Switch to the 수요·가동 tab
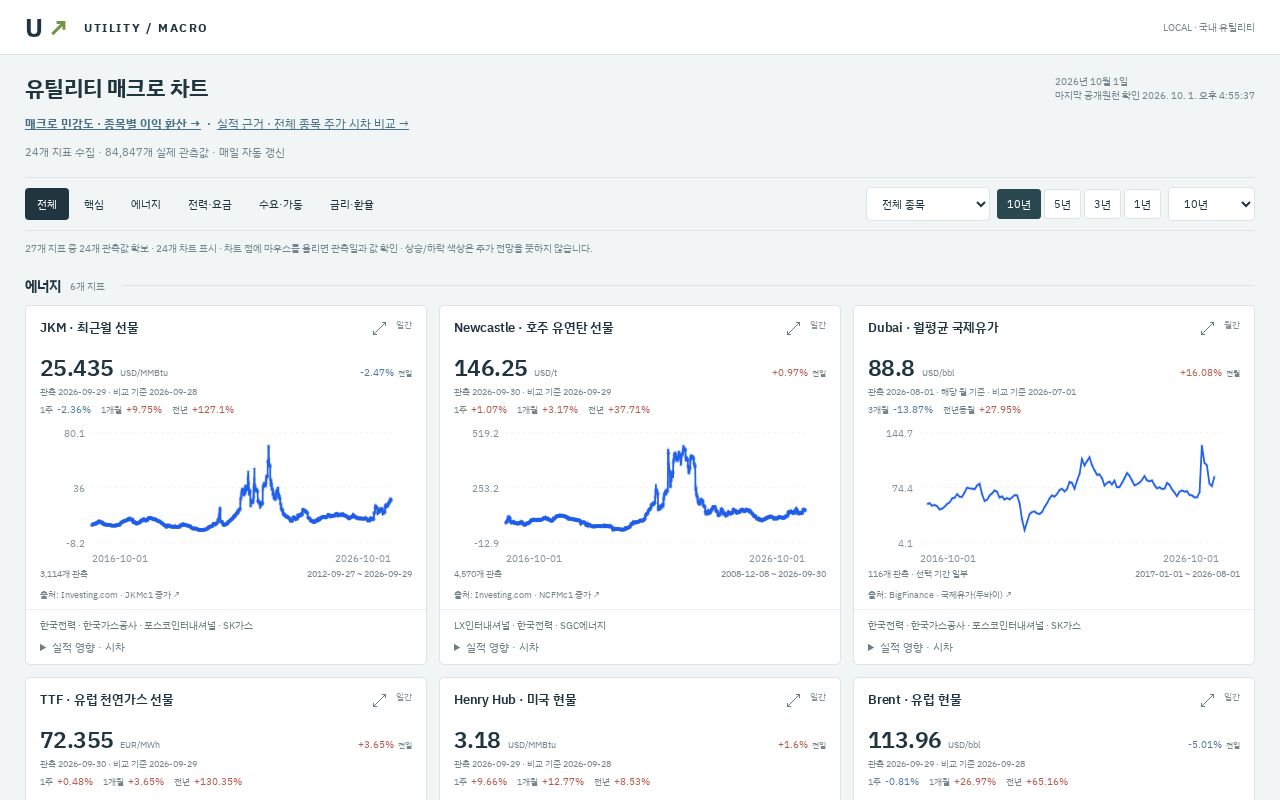1280x800 pixels. (x=280, y=204)
